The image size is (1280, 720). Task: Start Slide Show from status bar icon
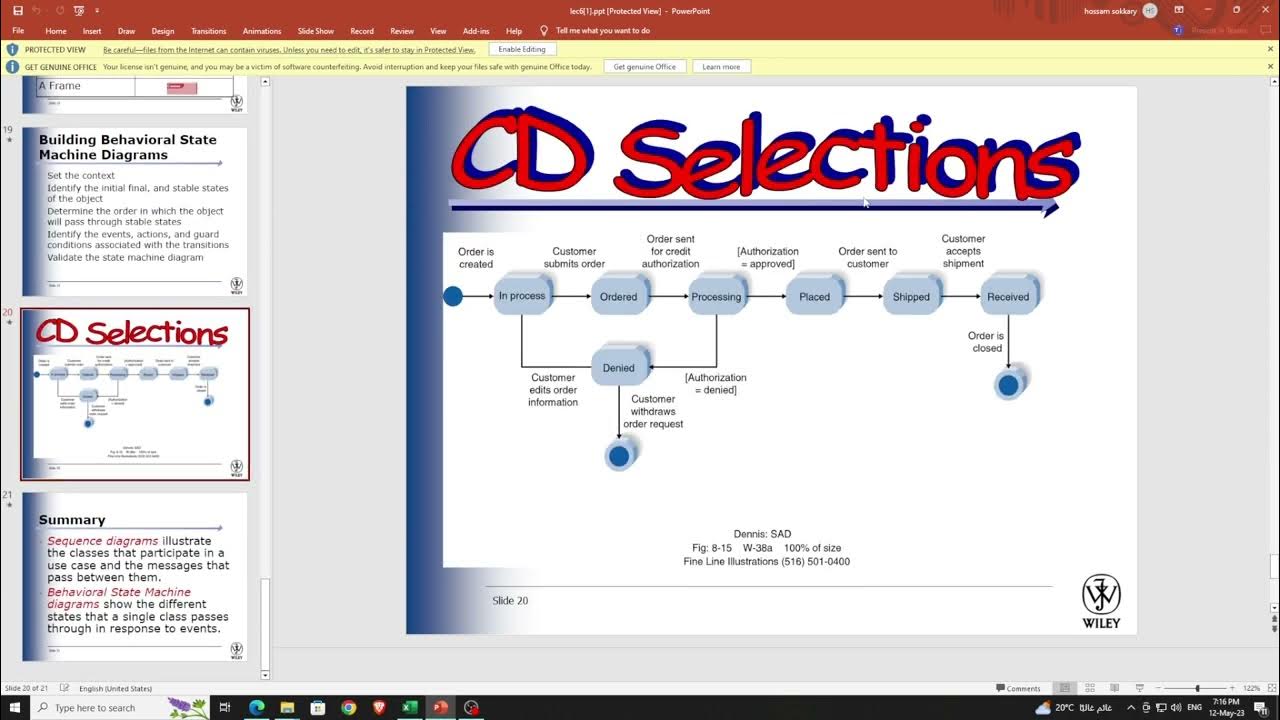[1140, 688]
